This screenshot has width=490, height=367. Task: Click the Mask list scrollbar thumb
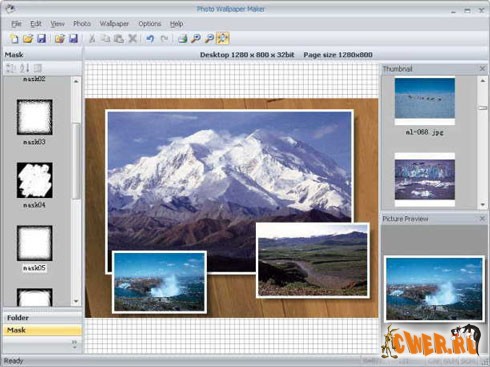[76, 161]
